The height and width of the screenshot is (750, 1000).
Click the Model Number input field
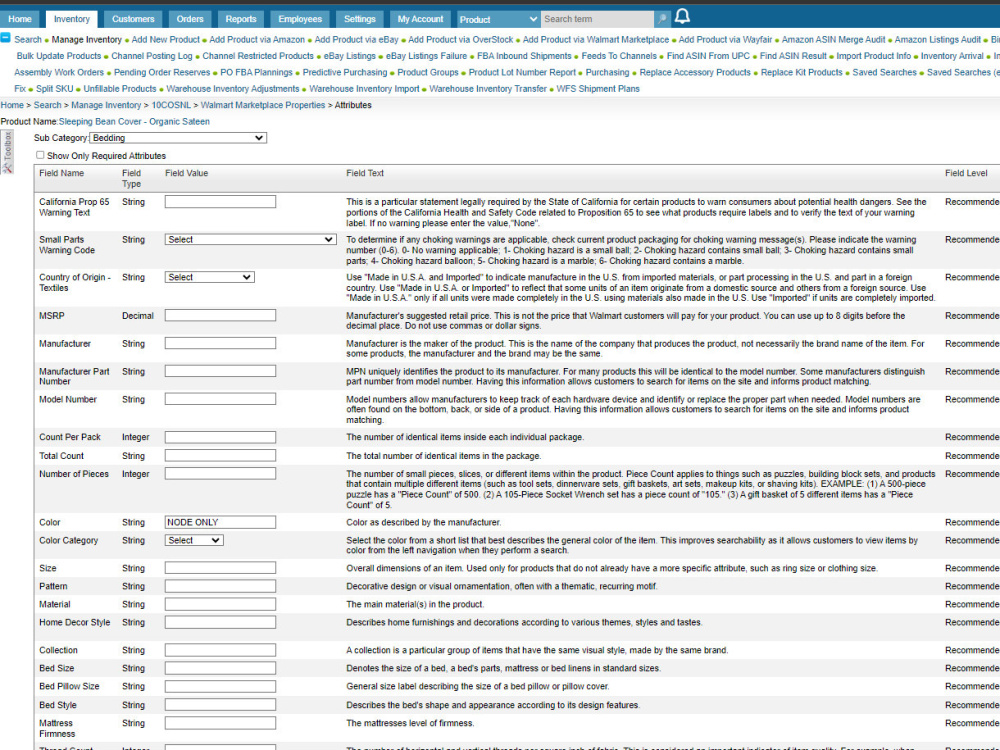(220, 399)
